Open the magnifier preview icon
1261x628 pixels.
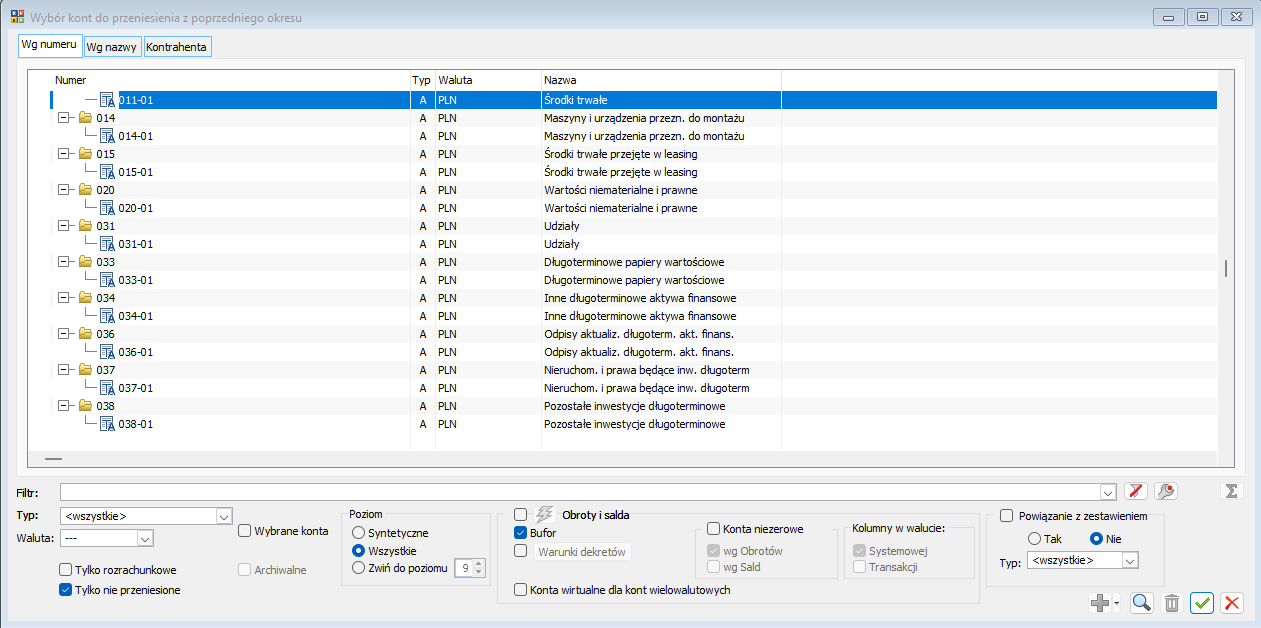point(1142,603)
